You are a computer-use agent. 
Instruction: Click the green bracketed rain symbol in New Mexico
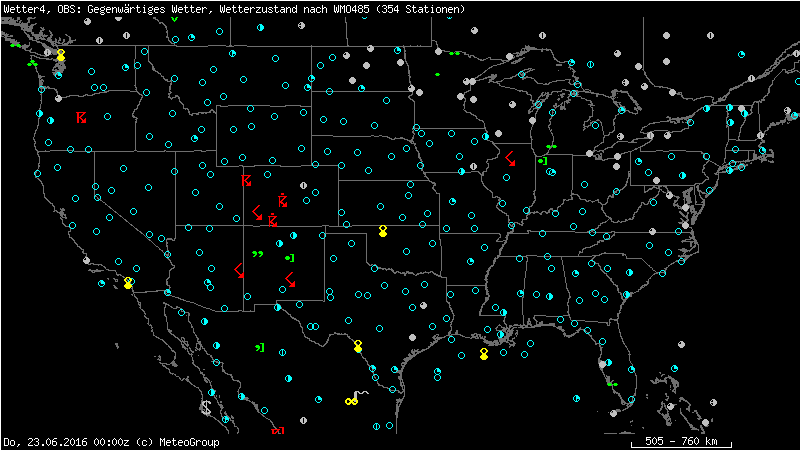290,258
